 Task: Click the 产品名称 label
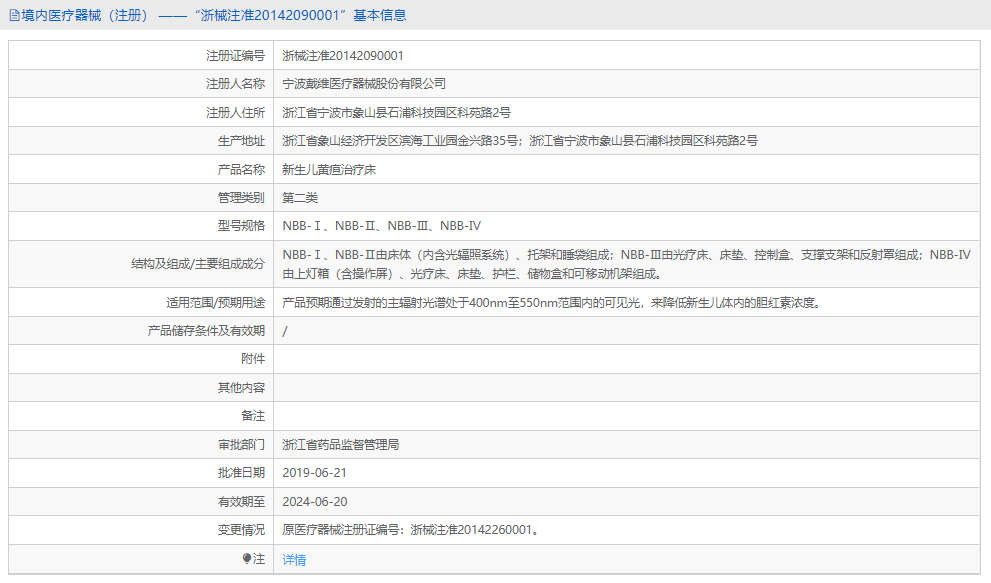241,169
